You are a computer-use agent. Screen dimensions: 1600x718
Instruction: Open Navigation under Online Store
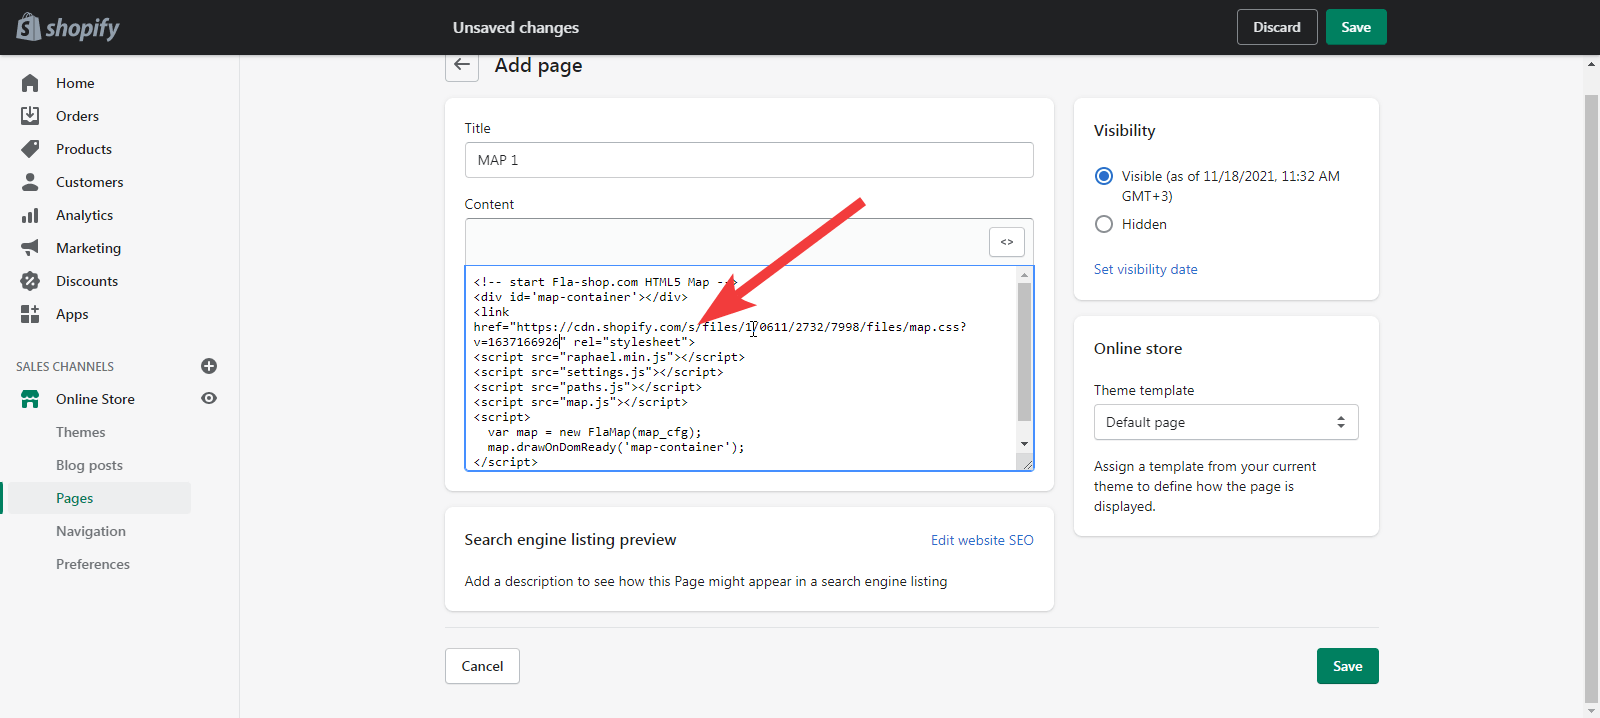pyautogui.click(x=91, y=531)
